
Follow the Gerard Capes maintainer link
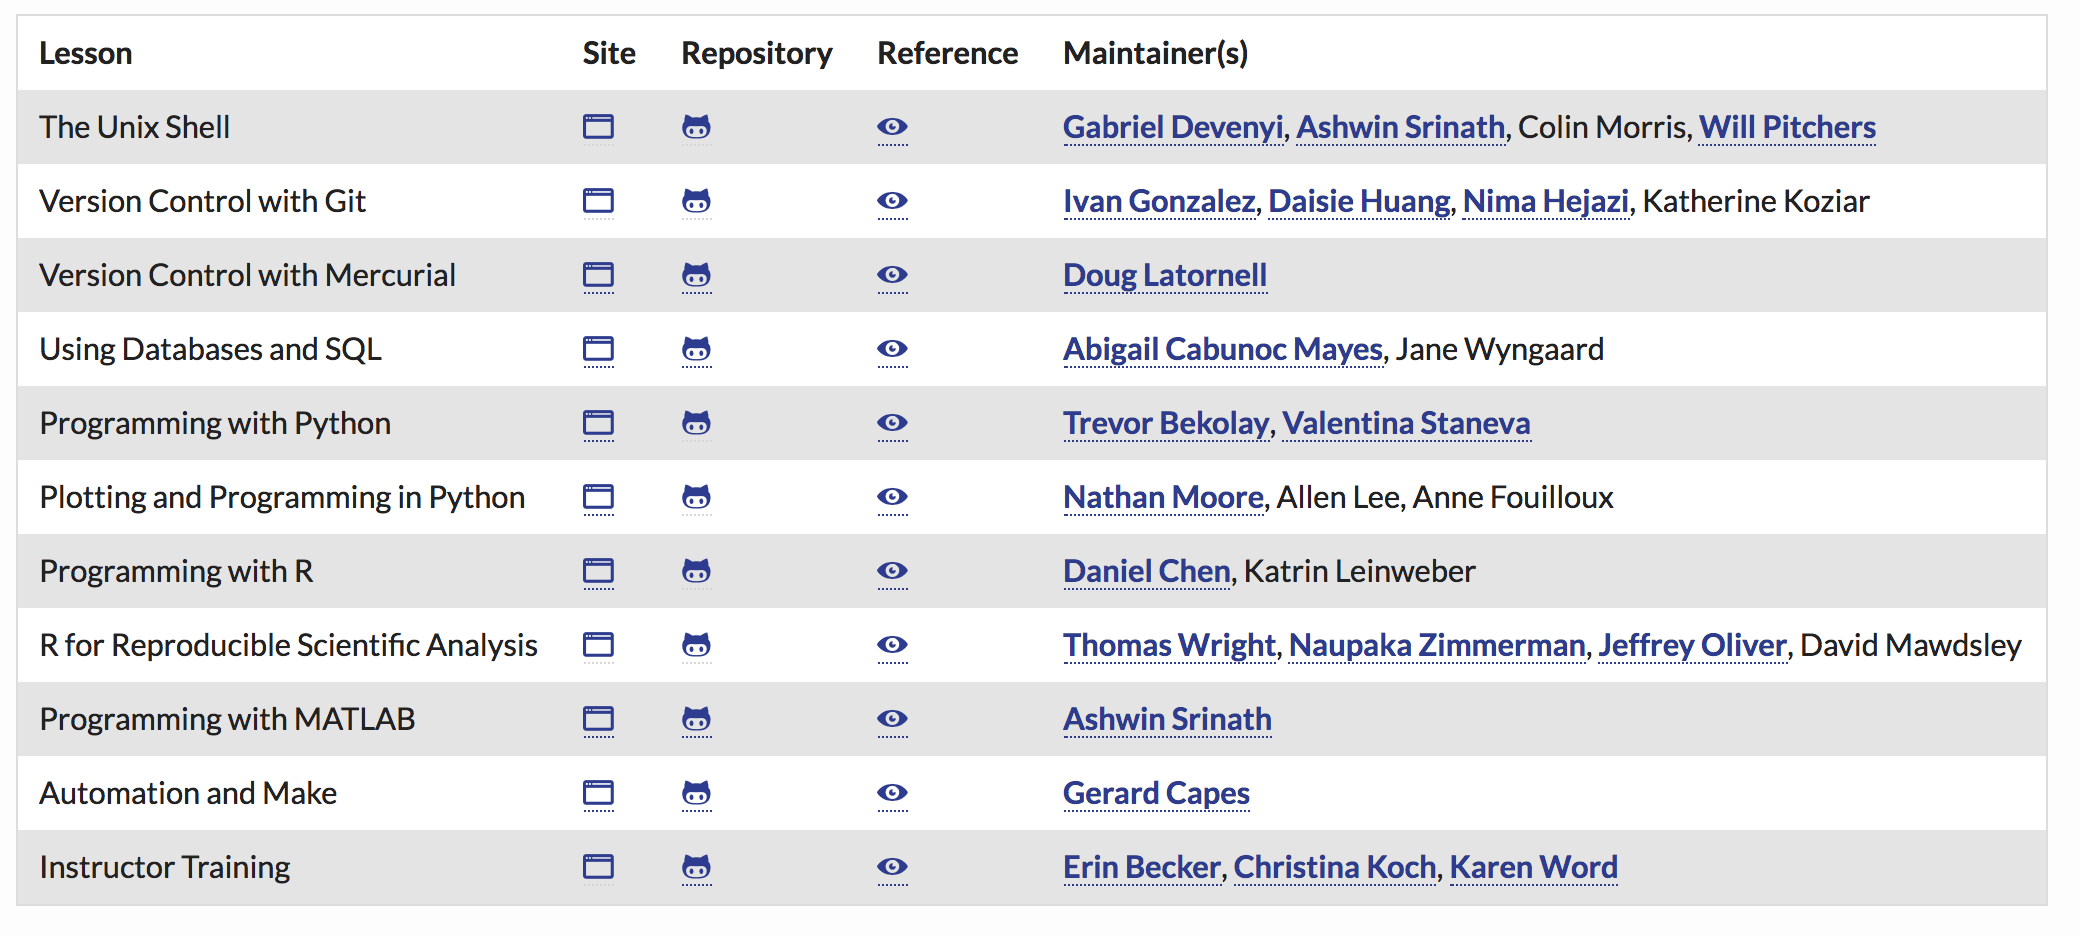coord(1156,793)
